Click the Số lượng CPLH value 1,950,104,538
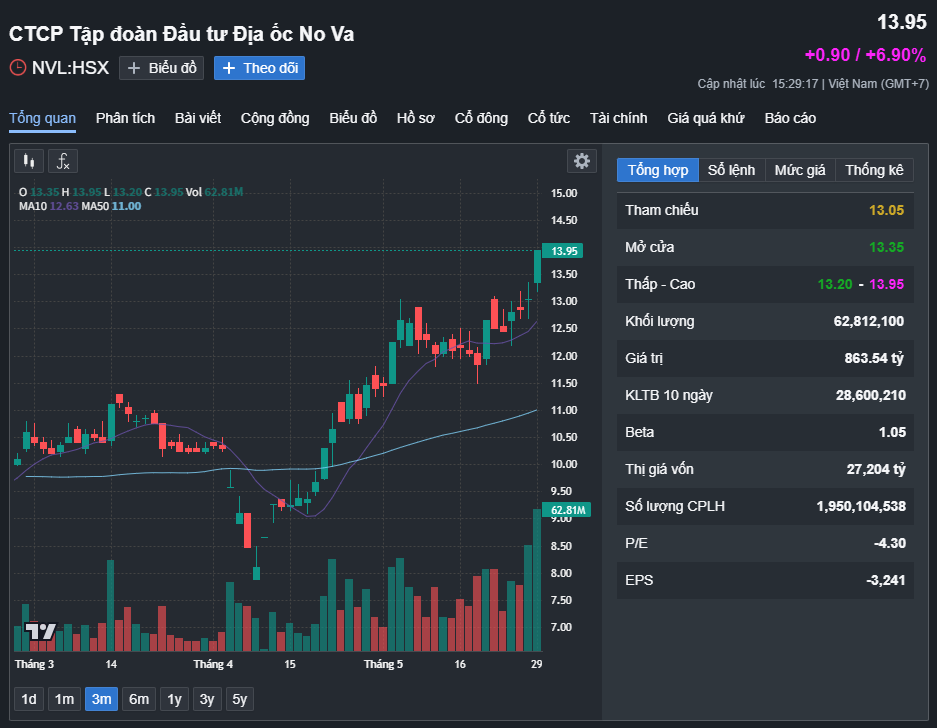 click(861, 507)
